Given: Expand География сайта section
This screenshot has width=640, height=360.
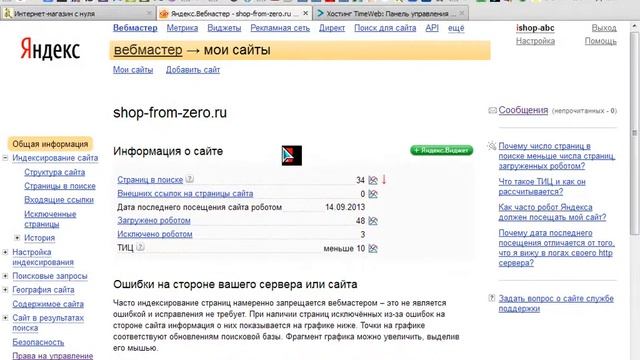Looking at the screenshot, I should (x=5, y=289).
